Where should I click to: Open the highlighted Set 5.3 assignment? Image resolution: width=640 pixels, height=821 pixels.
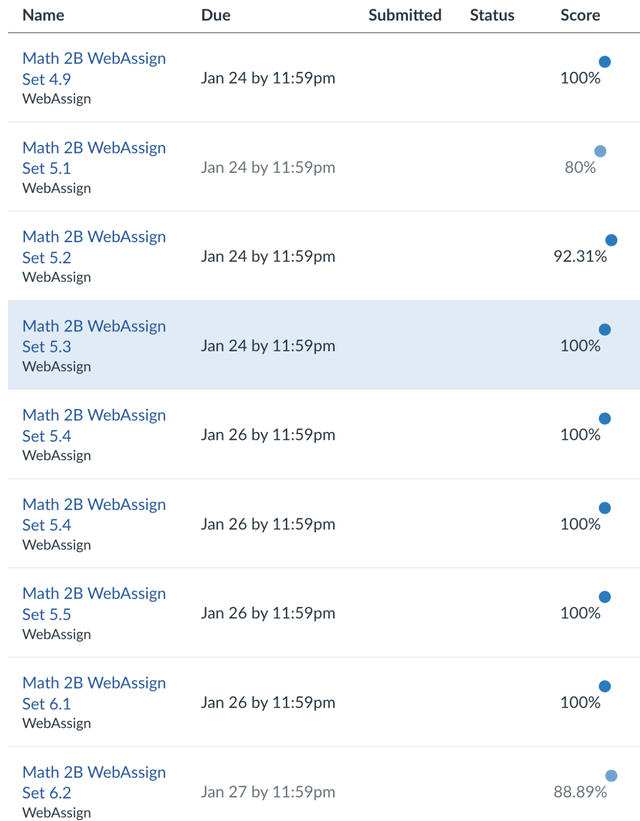pyautogui.click(x=93, y=336)
